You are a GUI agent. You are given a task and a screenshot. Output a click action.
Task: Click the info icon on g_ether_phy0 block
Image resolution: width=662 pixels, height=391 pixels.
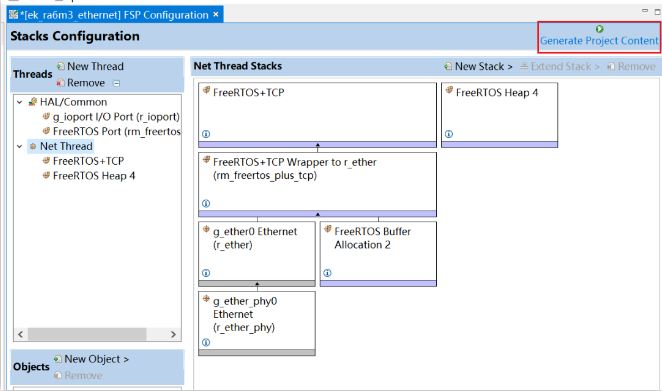pyautogui.click(x=206, y=342)
